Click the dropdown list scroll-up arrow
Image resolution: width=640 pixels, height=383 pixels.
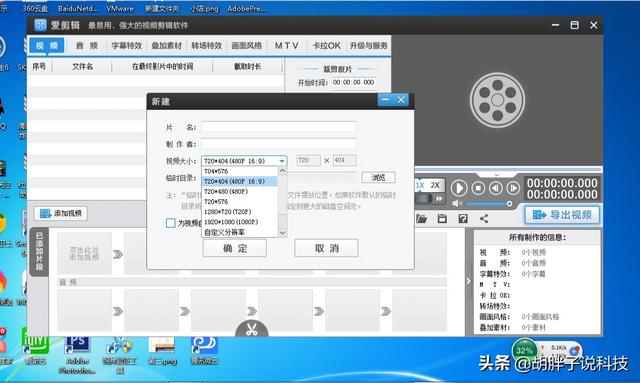point(282,170)
